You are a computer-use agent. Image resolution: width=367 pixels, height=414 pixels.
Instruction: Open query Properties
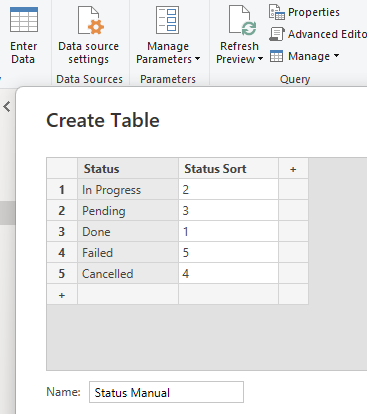[x=304, y=12]
